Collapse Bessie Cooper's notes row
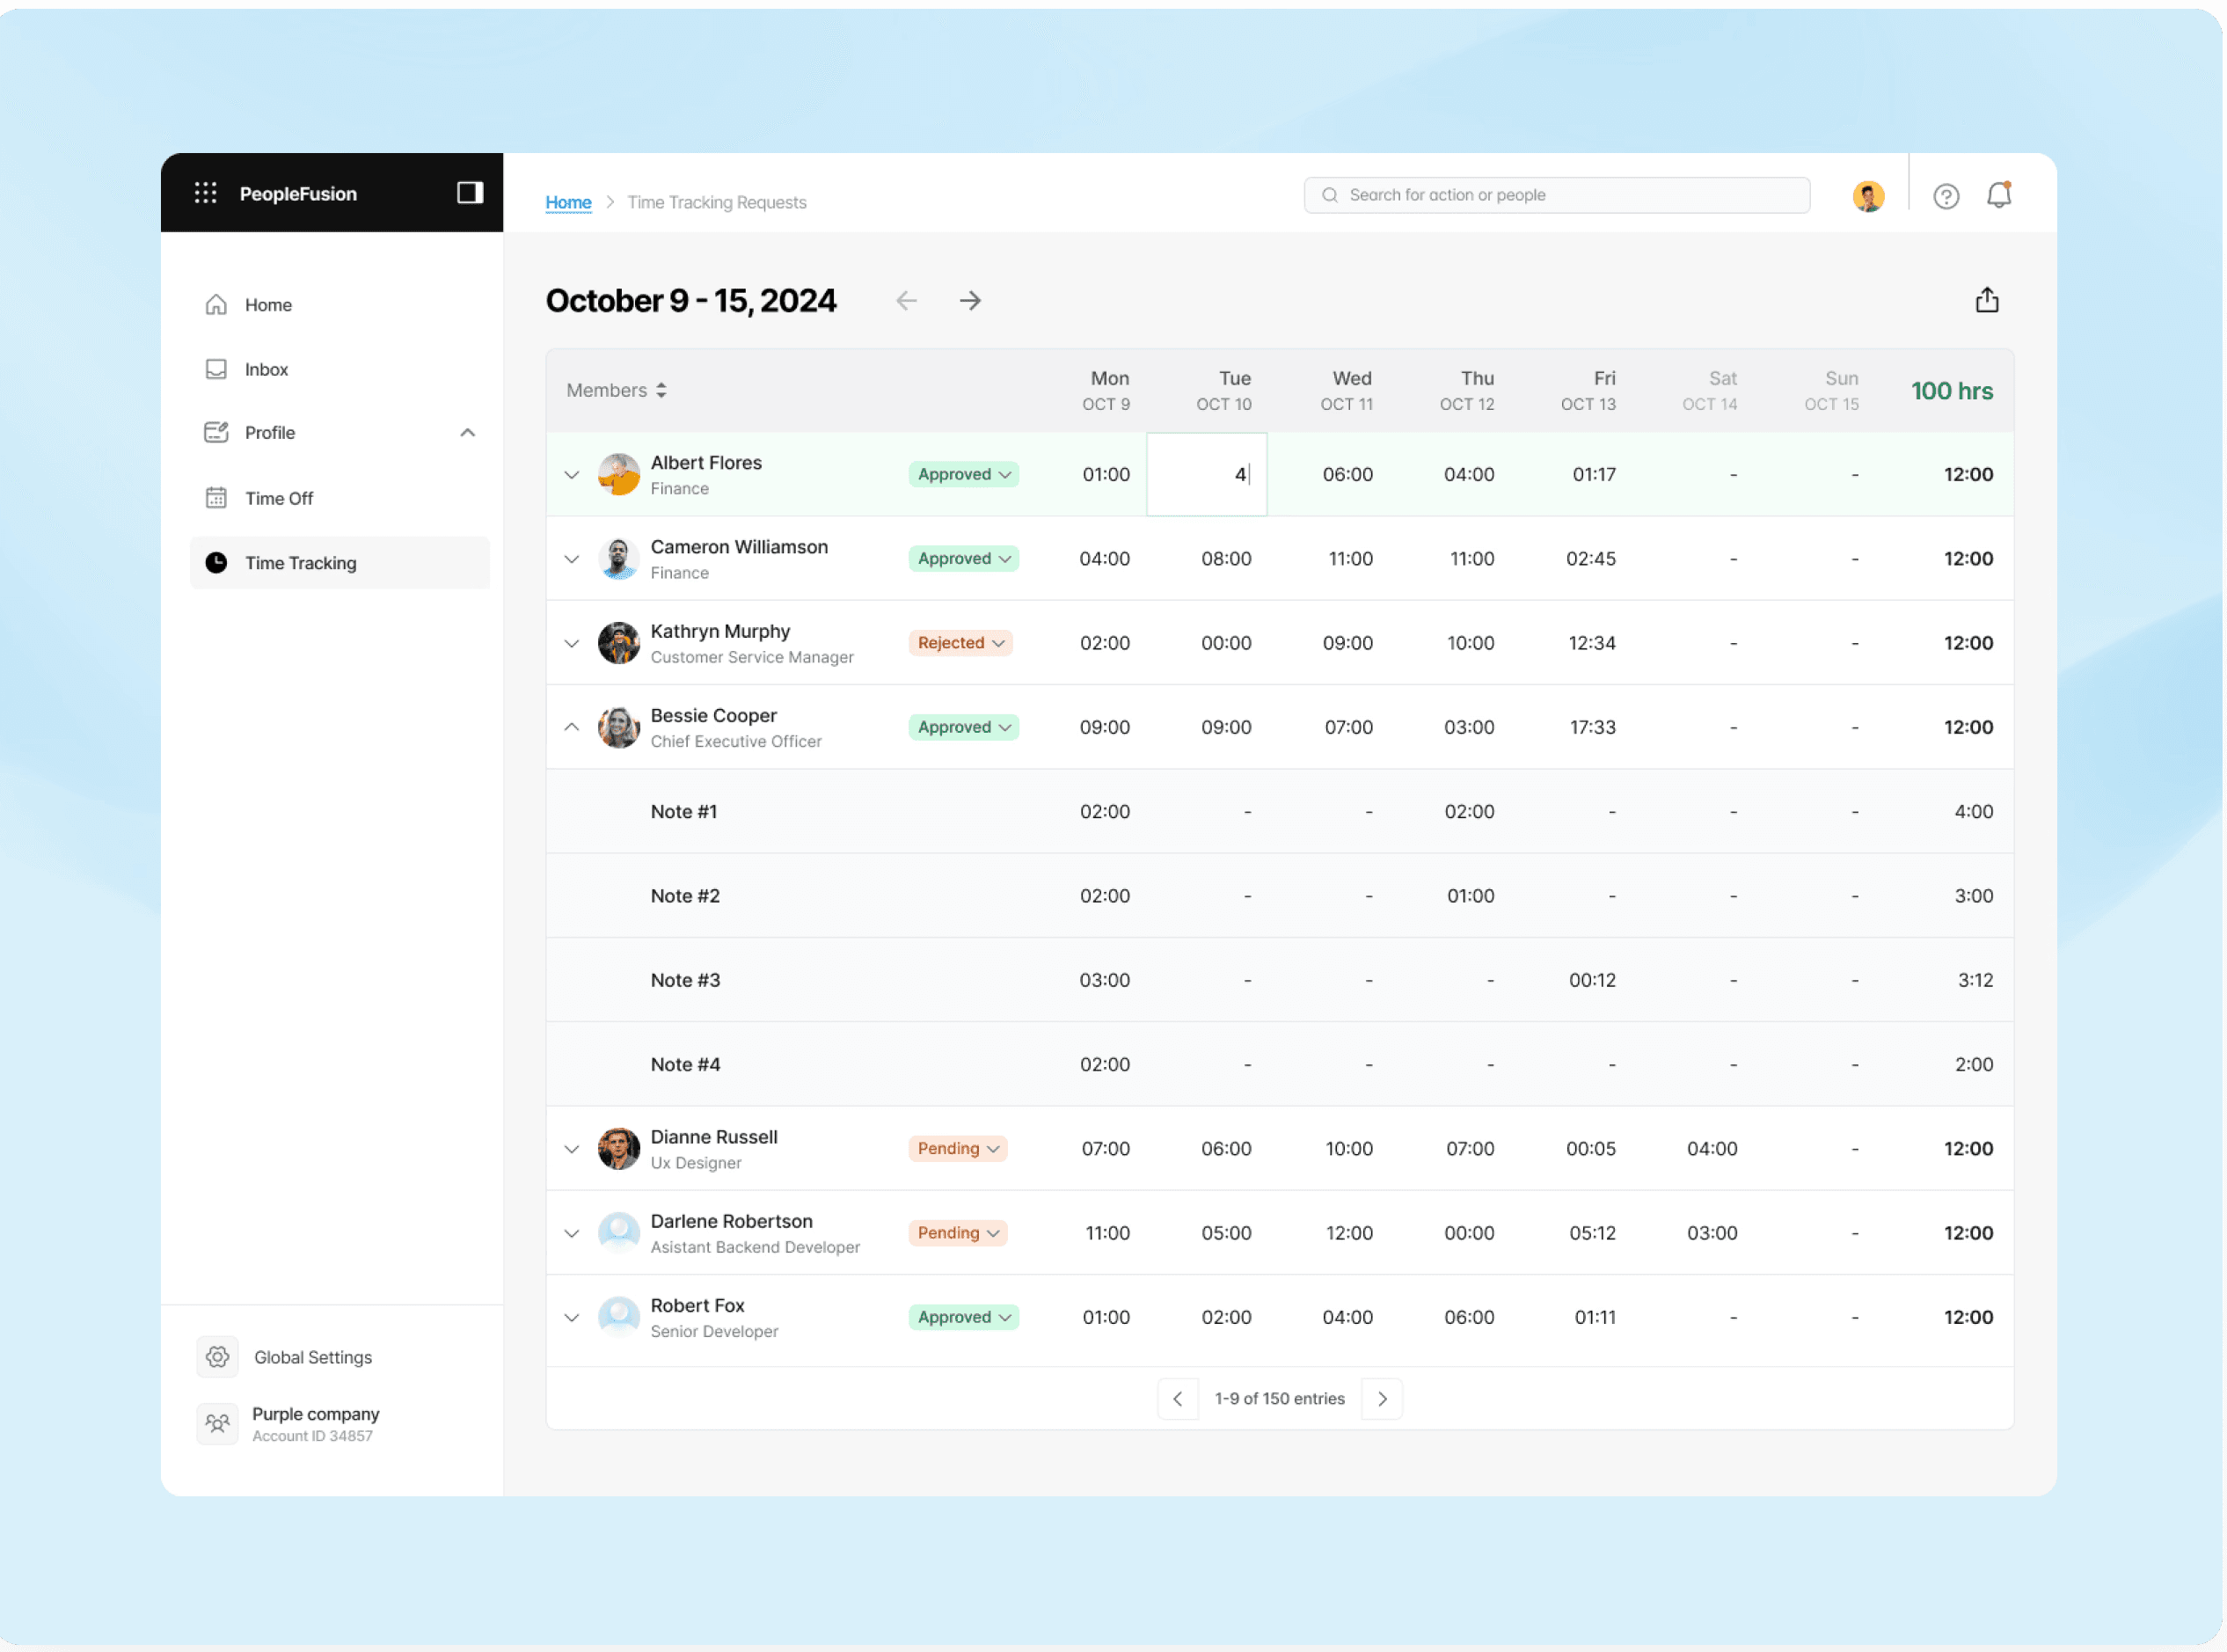Viewport: 2227px width, 1652px height. [x=572, y=727]
